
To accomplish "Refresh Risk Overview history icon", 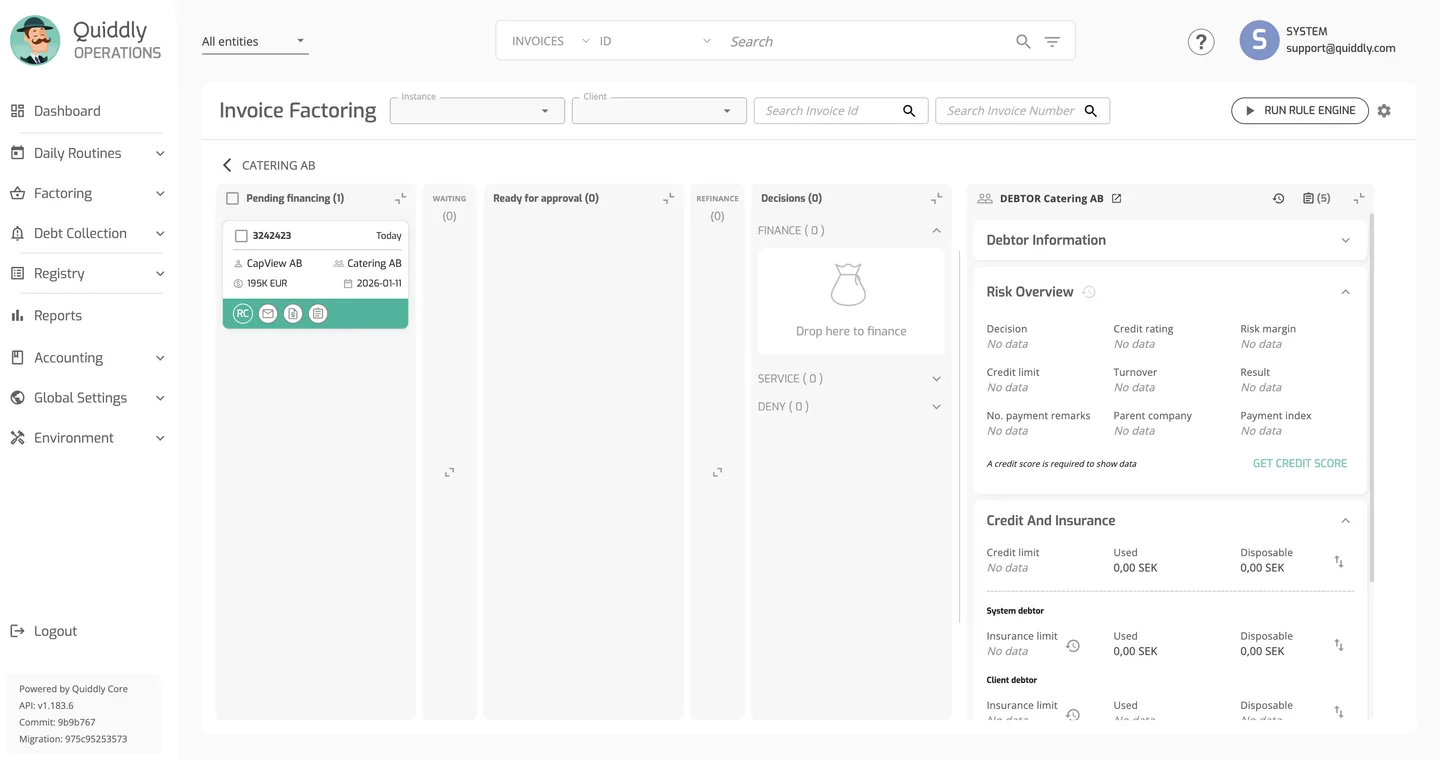I will click(x=1089, y=292).
